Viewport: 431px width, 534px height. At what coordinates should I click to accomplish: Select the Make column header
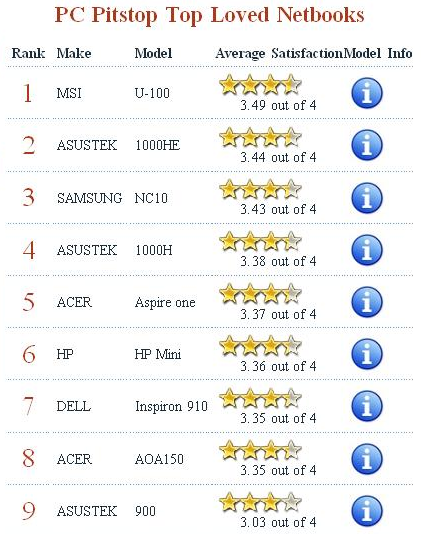tap(74, 53)
